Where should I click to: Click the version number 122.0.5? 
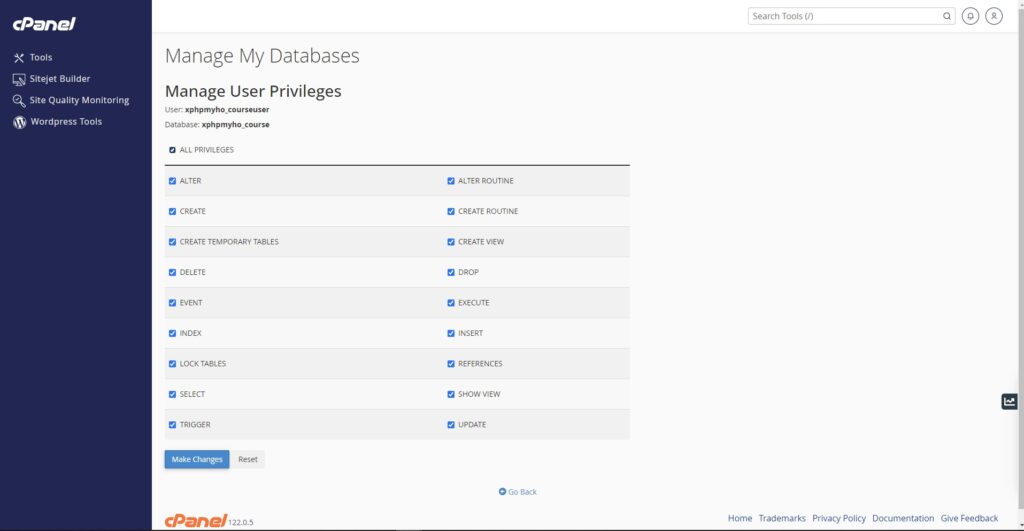pyautogui.click(x=241, y=523)
